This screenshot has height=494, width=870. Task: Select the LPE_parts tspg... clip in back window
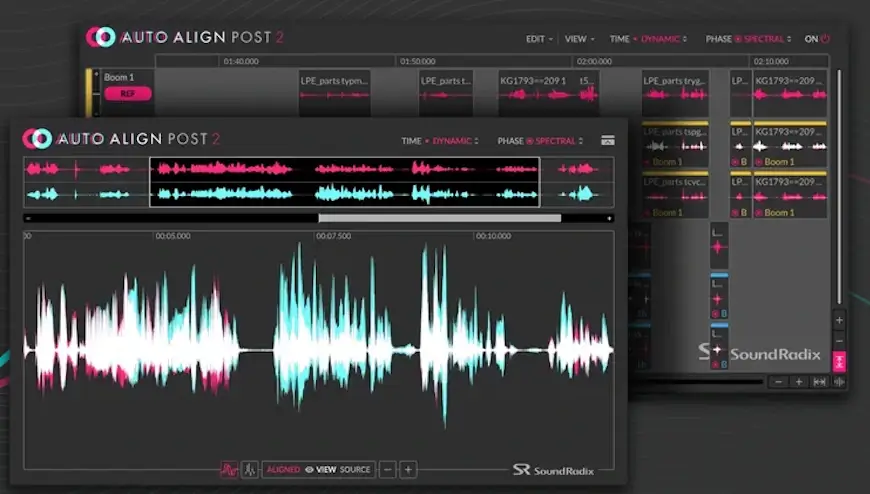675,144
